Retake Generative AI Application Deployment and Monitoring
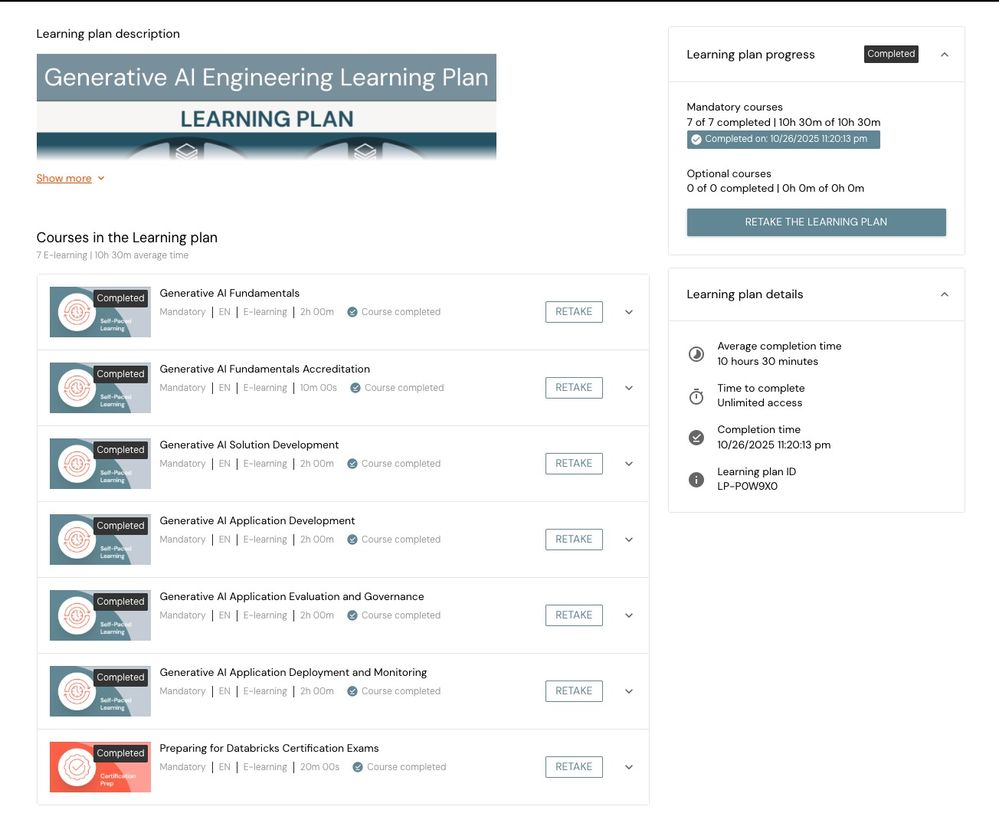This screenshot has width=999, height=837. (574, 691)
